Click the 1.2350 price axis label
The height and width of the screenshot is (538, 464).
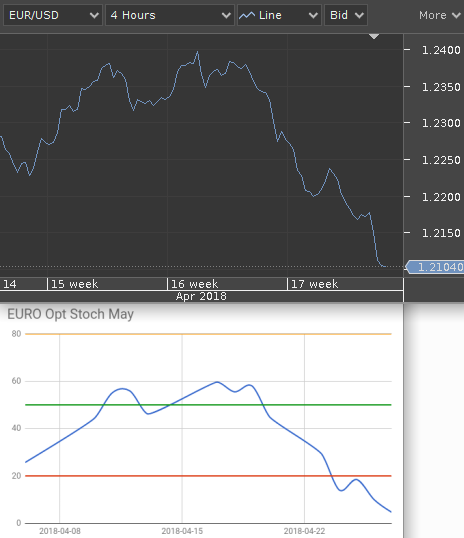[441, 87]
